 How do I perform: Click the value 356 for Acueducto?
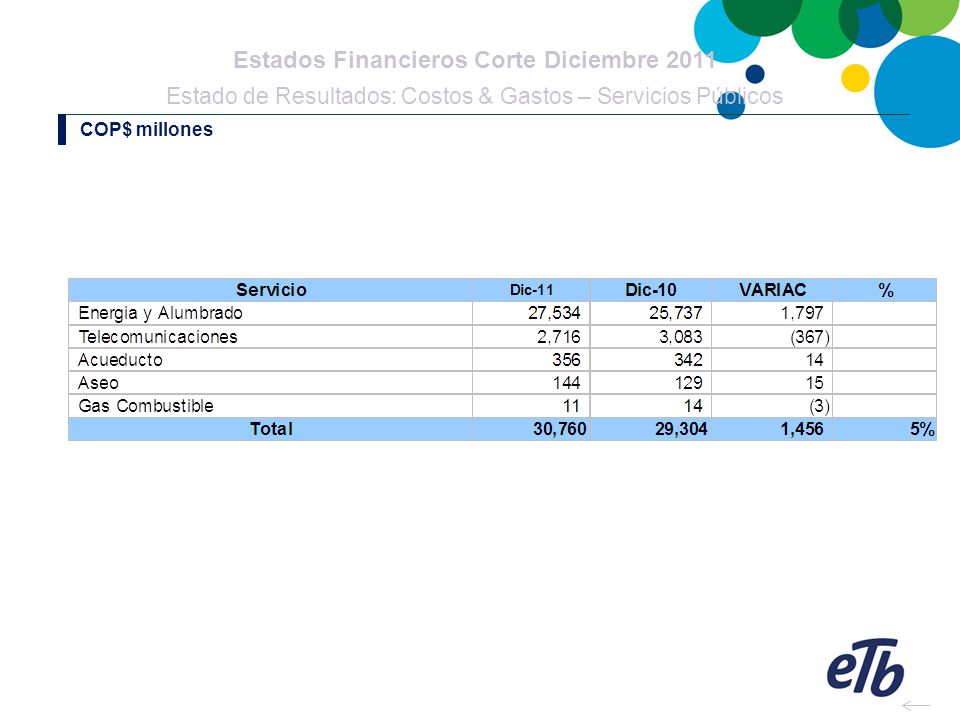566,359
